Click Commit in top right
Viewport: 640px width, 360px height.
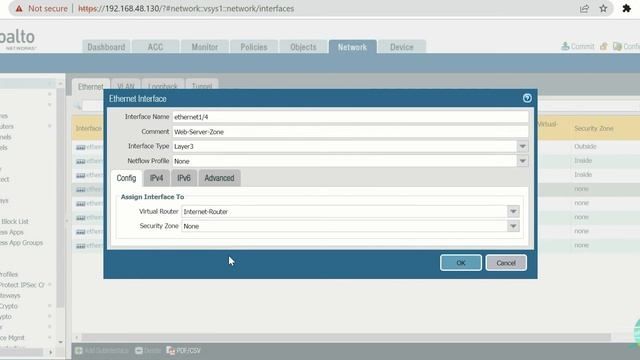578,46
